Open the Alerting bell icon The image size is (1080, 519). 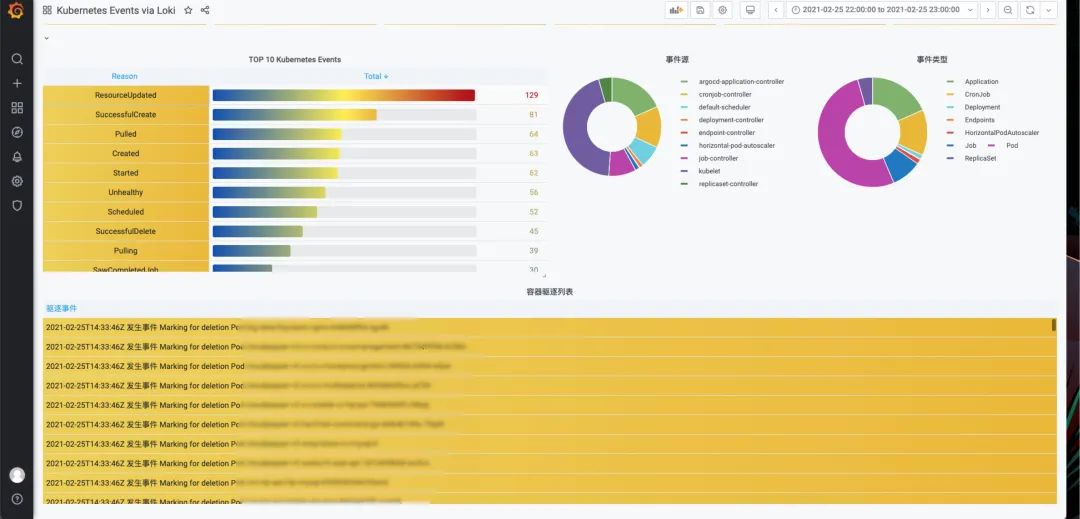(17, 157)
